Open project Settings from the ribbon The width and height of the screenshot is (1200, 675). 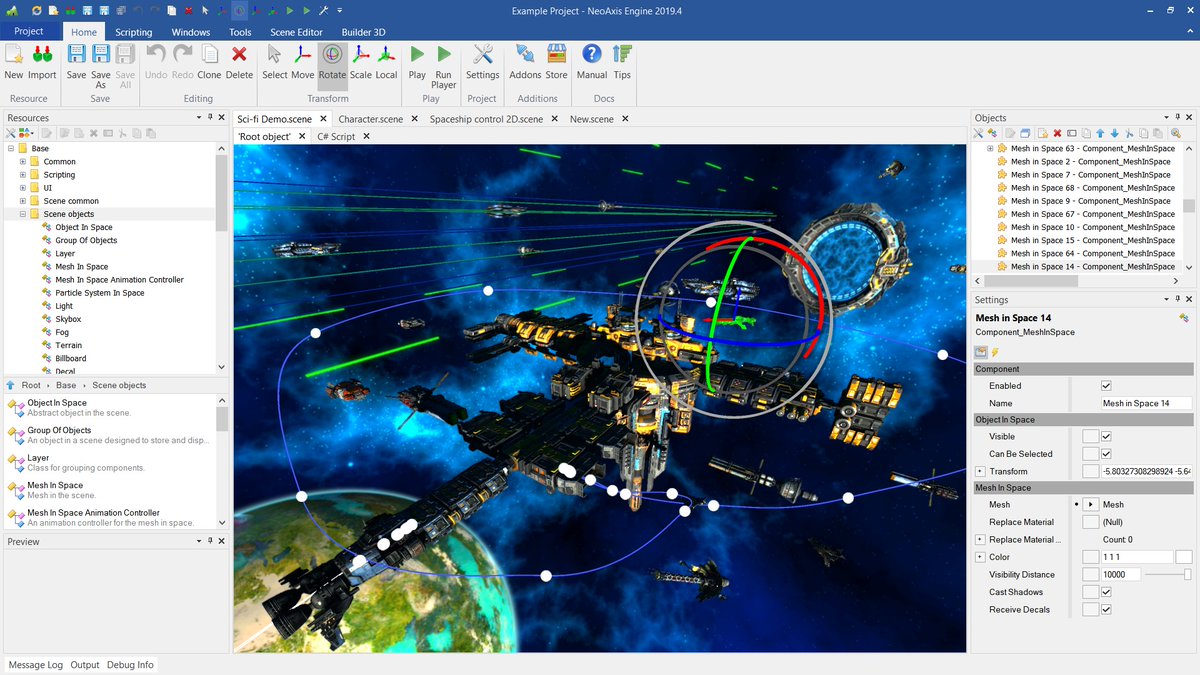pyautogui.click(x=482, y=55)
